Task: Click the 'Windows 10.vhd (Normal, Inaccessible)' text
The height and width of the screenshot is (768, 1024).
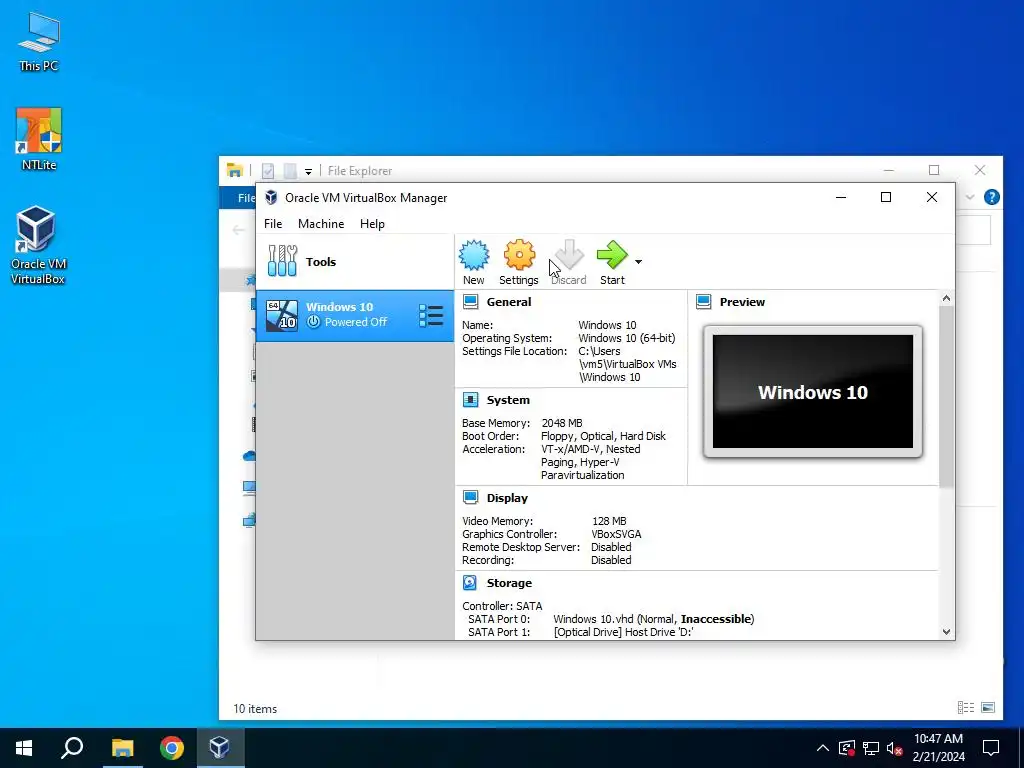Action: click(x=653, y=618)
